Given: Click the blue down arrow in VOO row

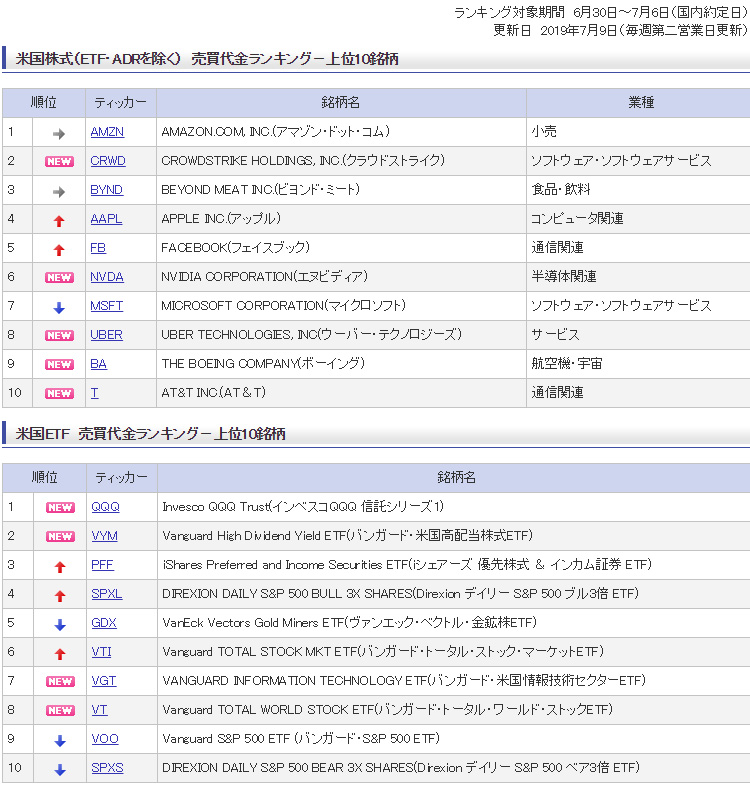Looking at the screenshot, I should point(60,741).
